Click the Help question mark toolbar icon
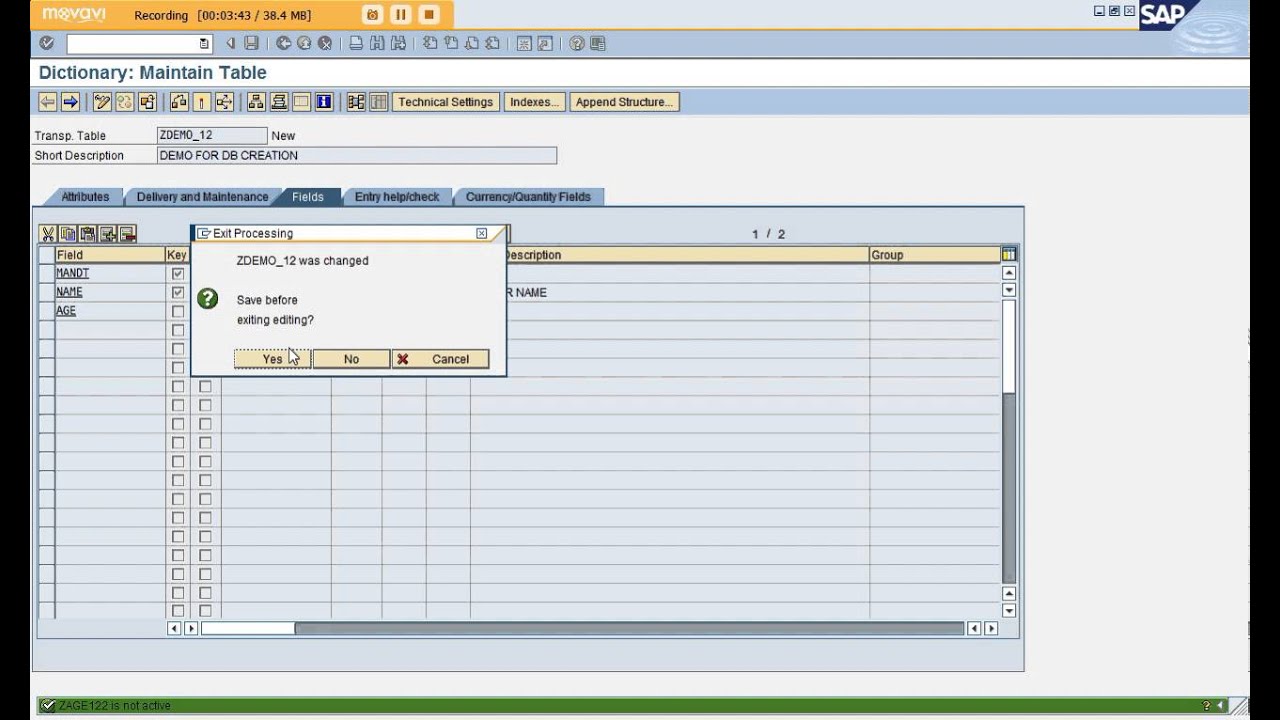Viewport: 1280px width, 720px height. 577,43
